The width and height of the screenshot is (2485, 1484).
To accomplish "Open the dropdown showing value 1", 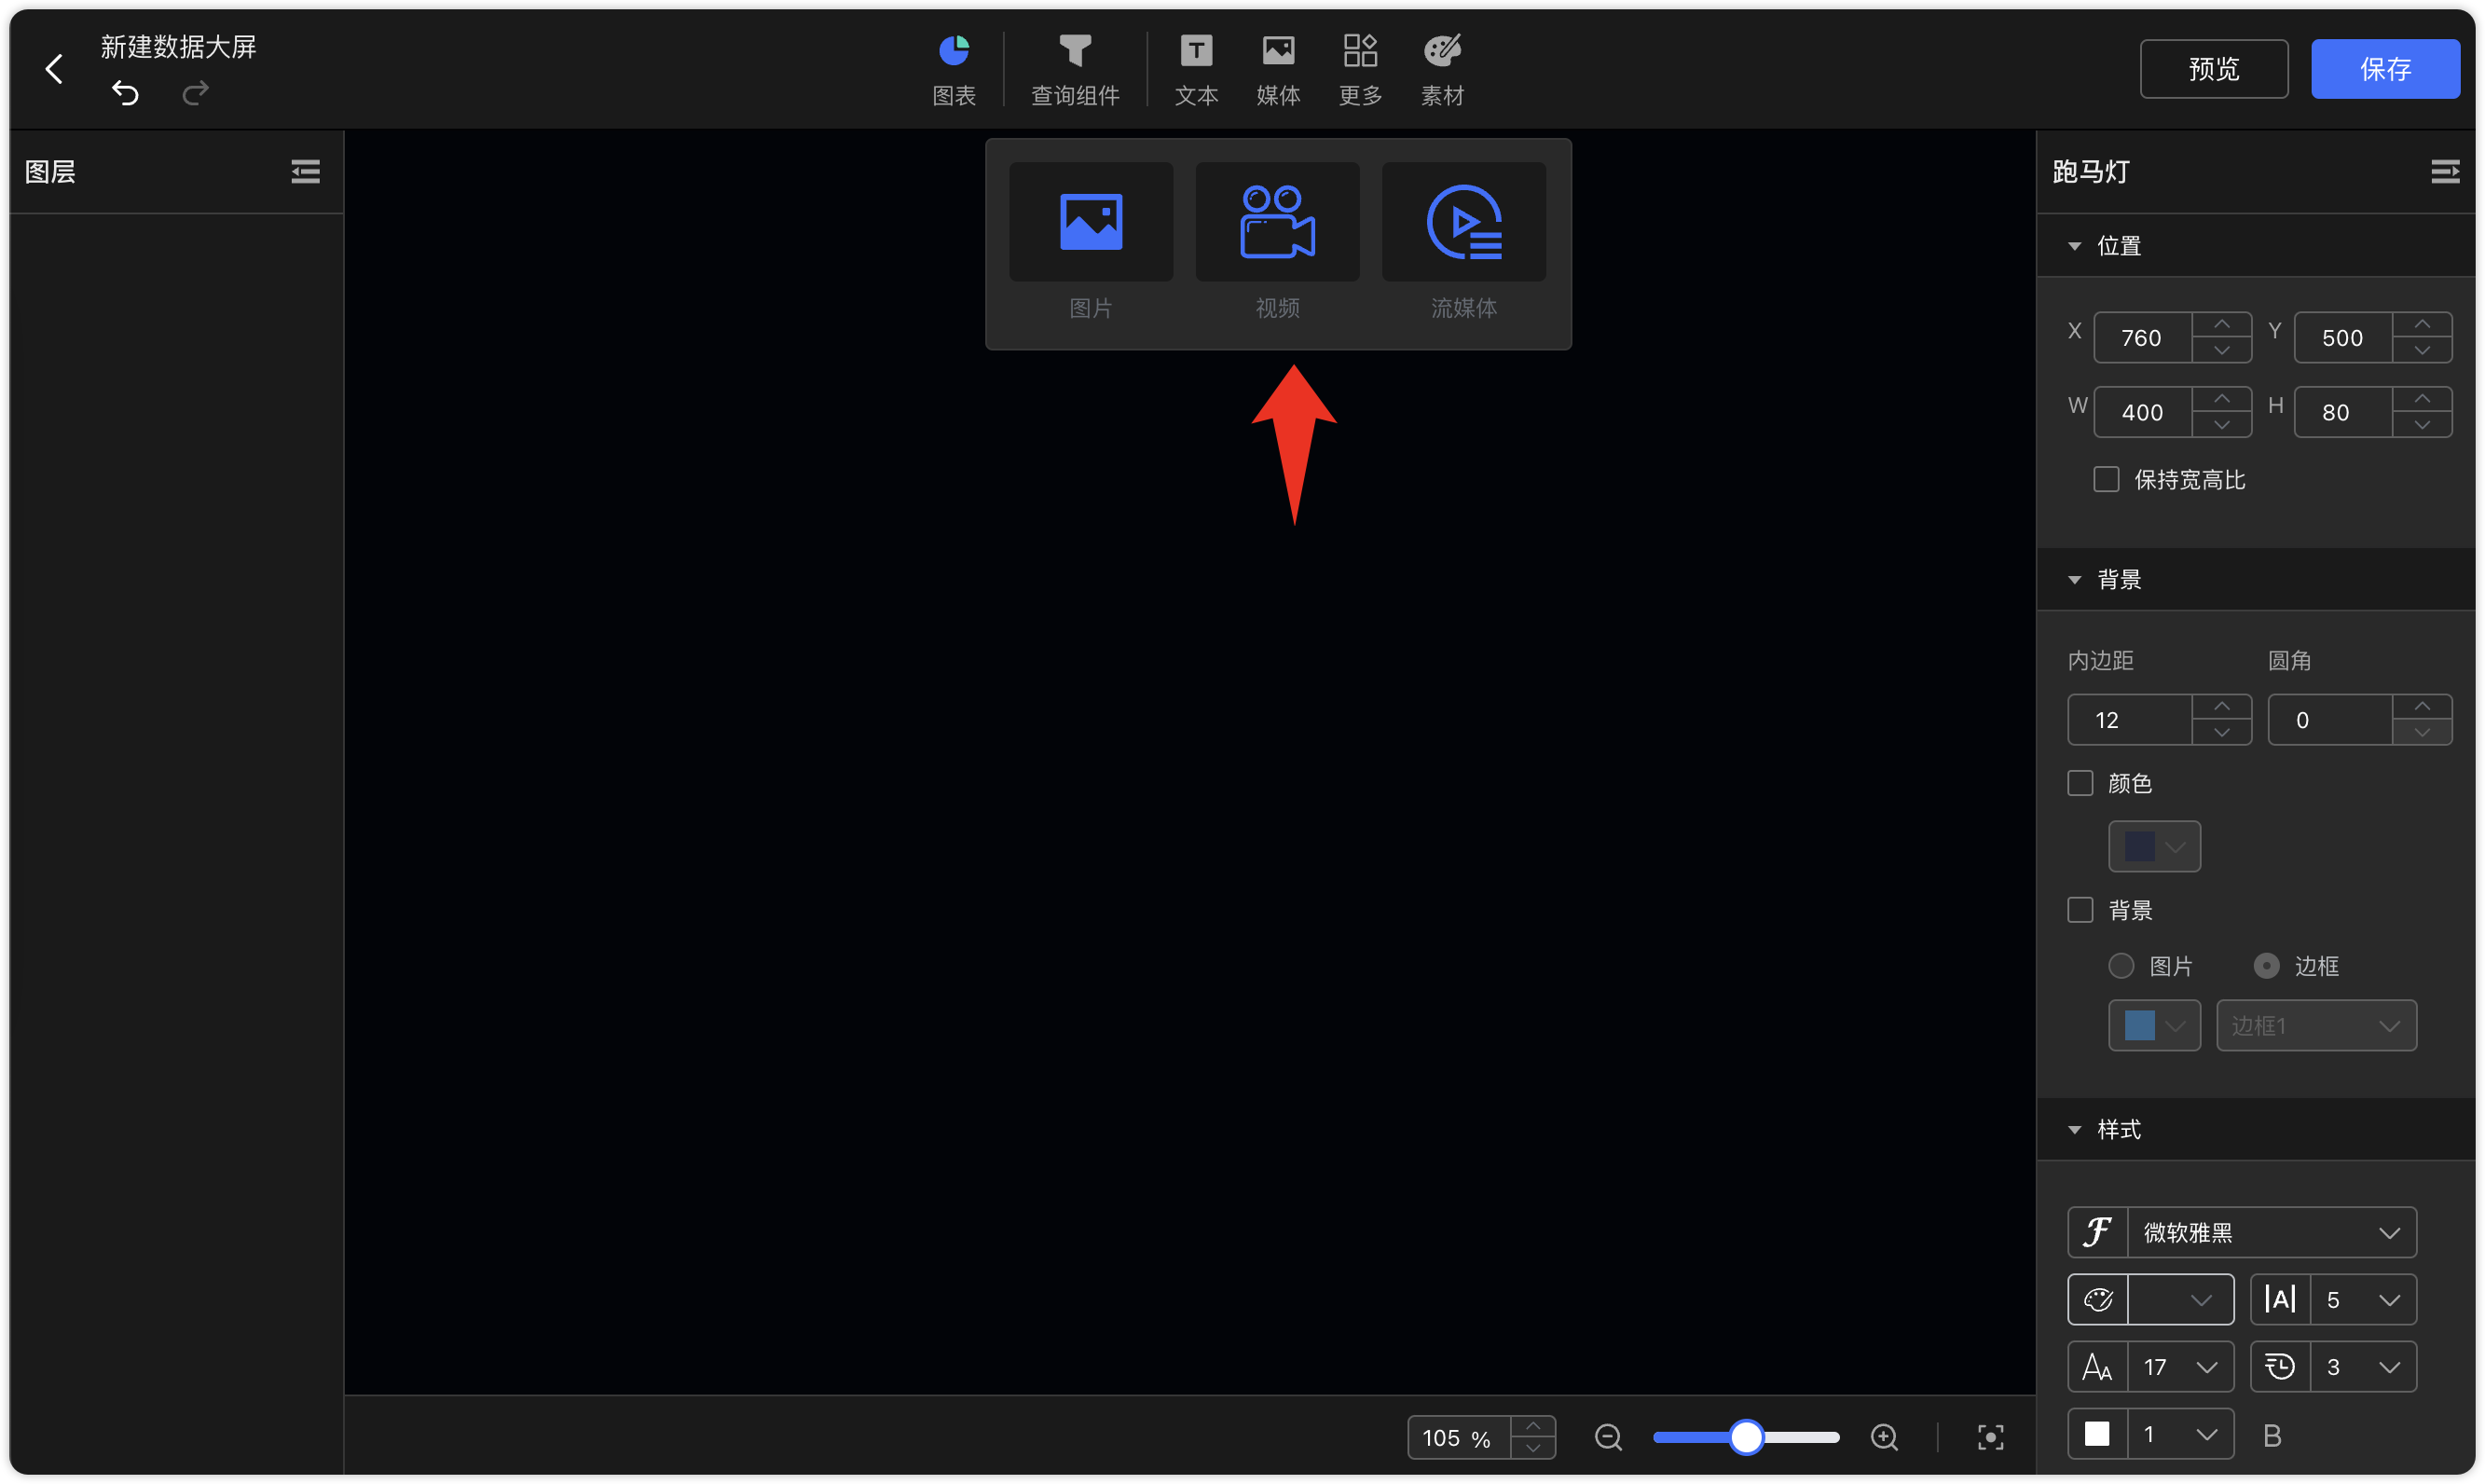I will tap(2180, 1434).
